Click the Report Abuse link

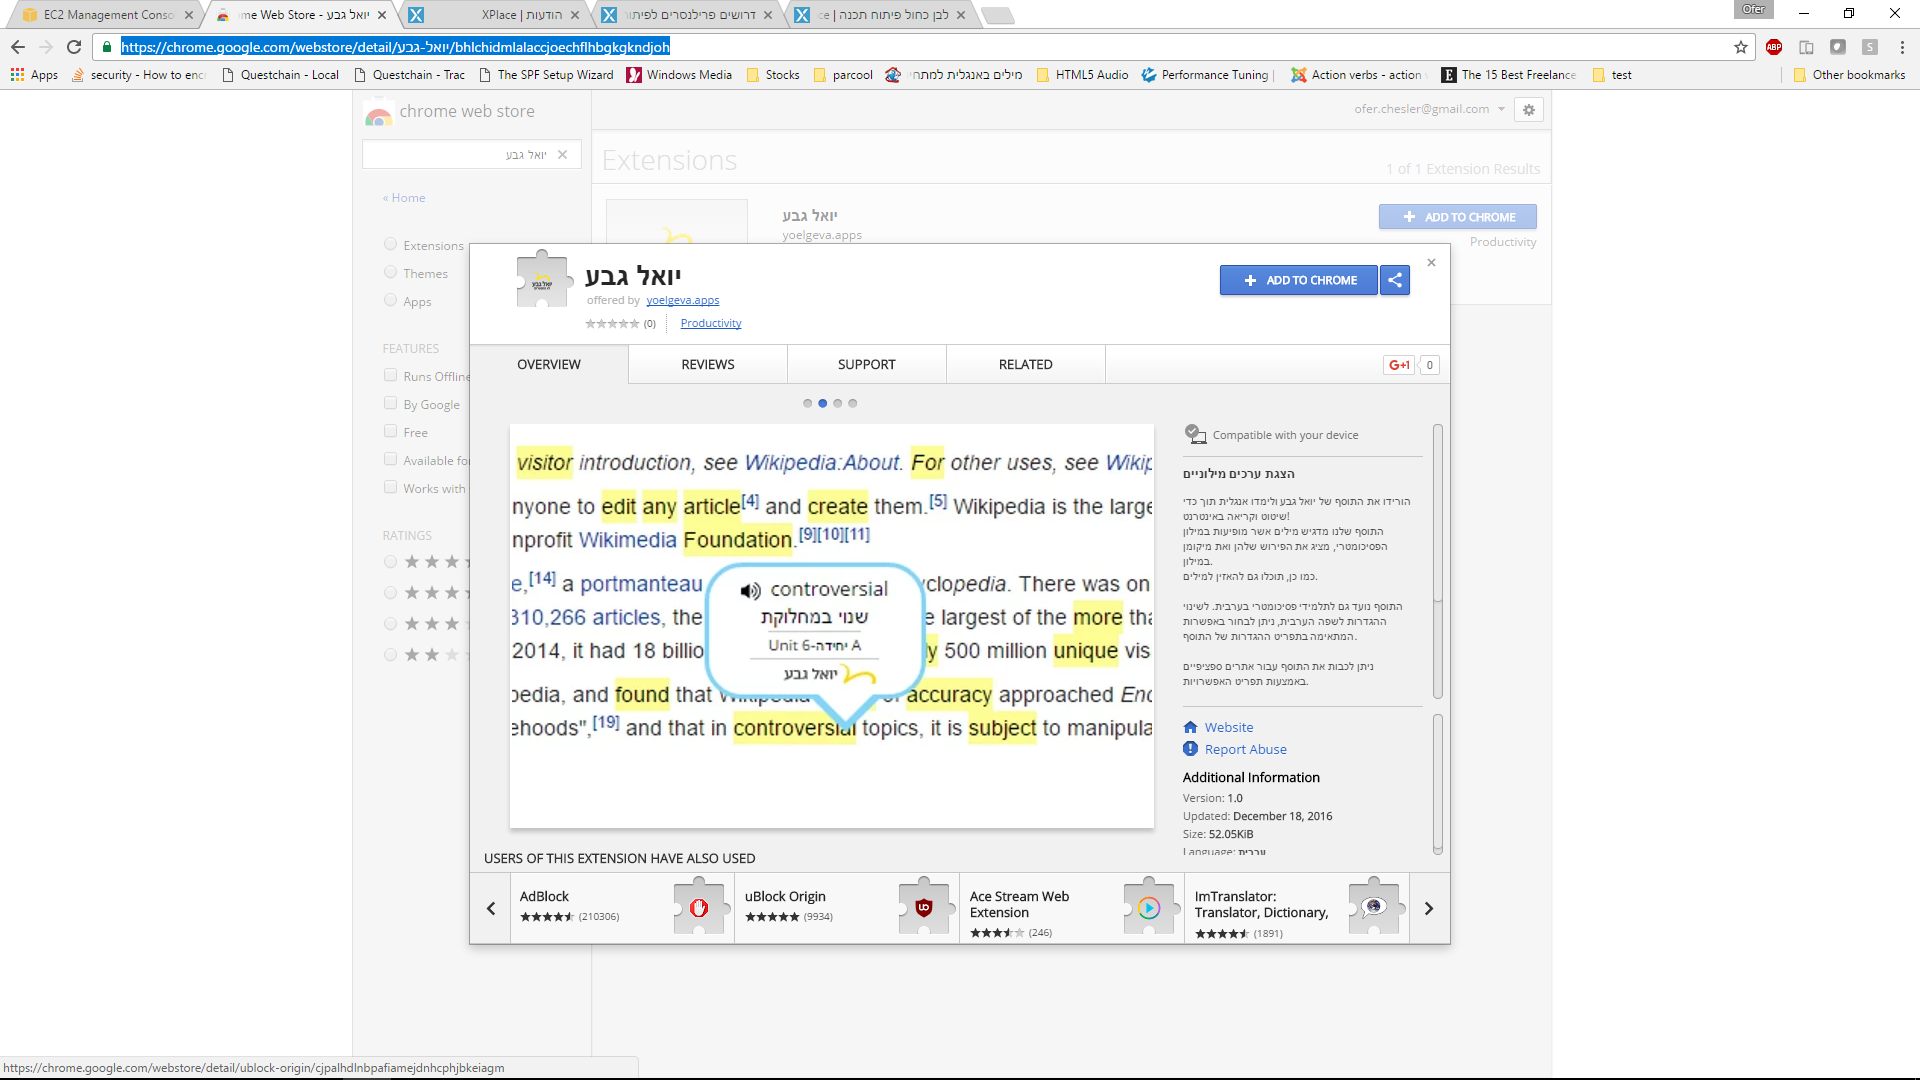point(1246,749)
